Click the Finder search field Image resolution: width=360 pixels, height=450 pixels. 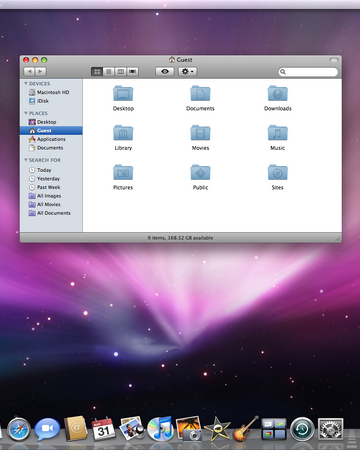[308, 72]
